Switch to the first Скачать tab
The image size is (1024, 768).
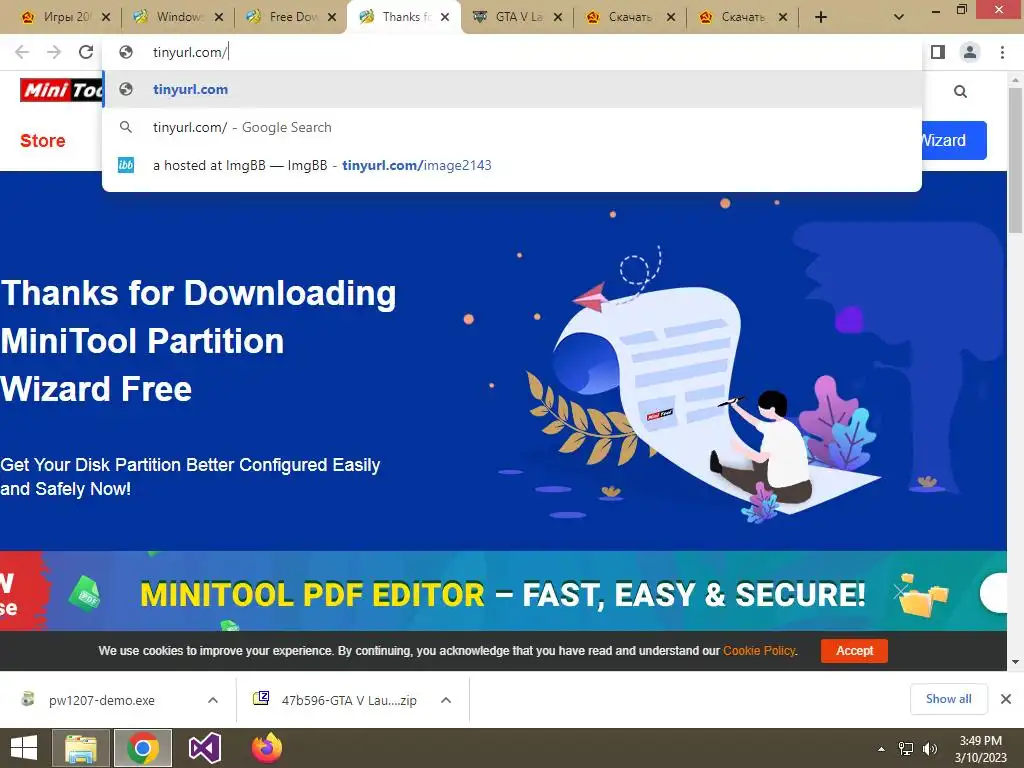tap(622, 17)
